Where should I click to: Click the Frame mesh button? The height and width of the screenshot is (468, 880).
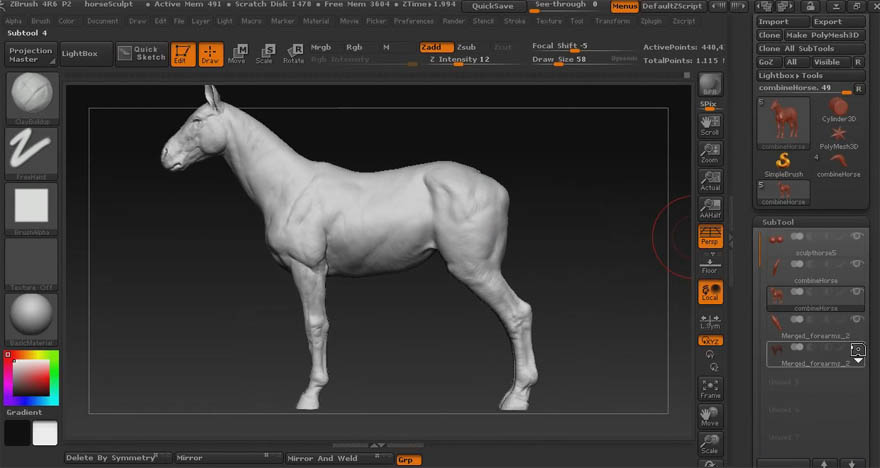pos(710,388)
